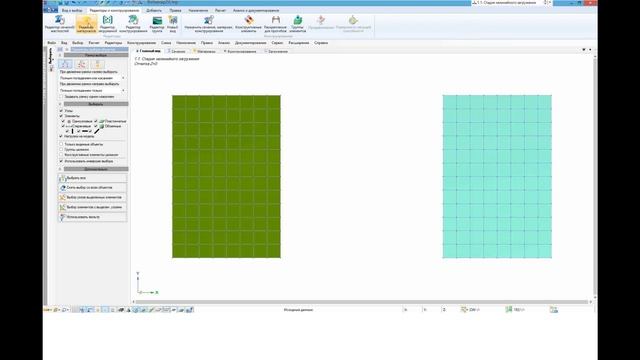
Task: Click Снять выбор со всех объектов
Action: tap(93, 187)
